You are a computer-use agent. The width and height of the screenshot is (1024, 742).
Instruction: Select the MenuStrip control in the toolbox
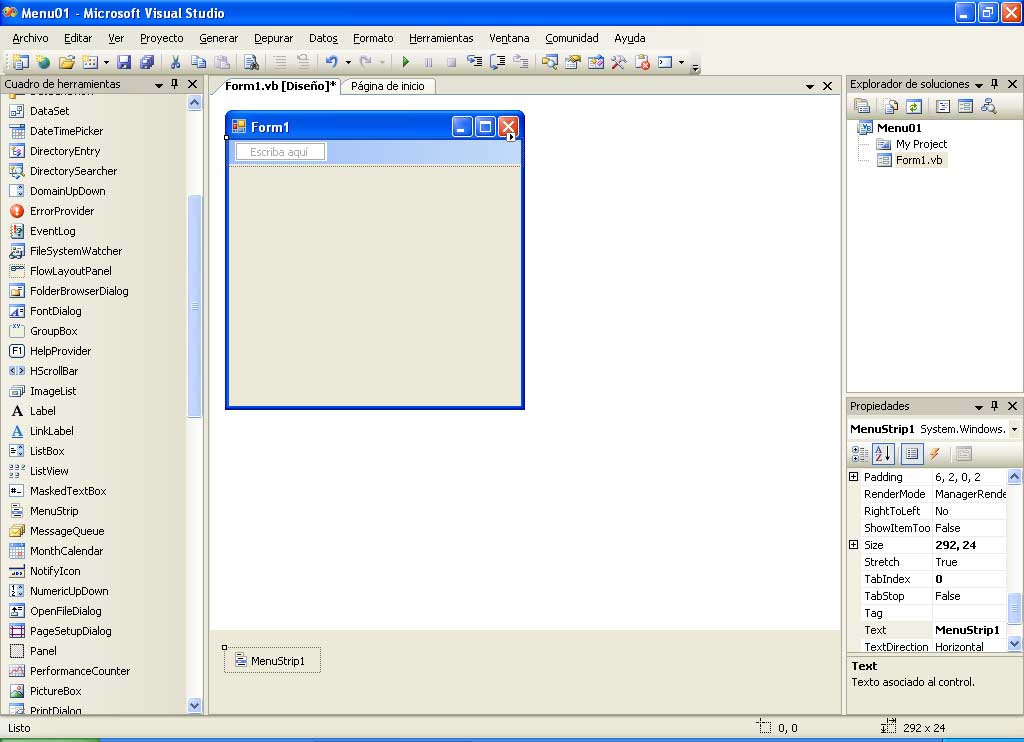tap(53, 511)
